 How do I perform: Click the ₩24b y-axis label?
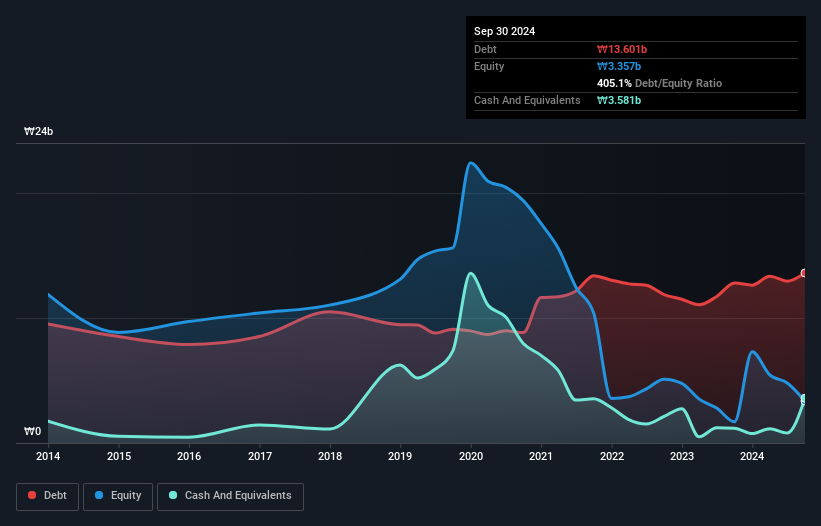pos(39,131)
